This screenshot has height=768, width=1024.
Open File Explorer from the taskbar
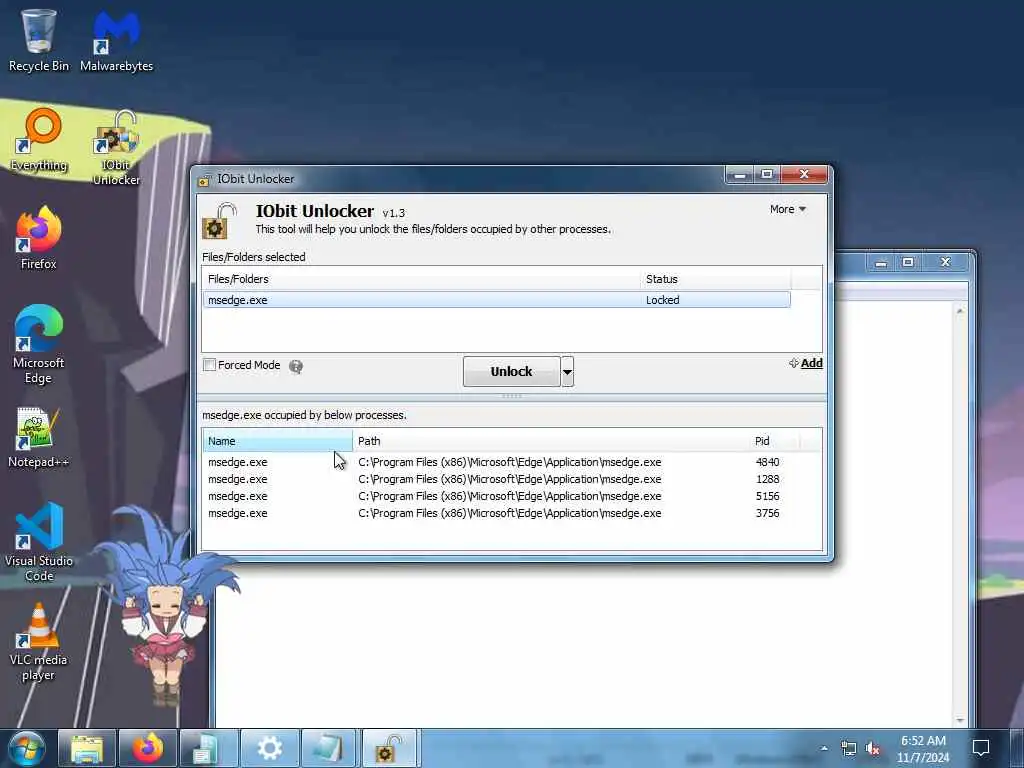tap(87, 748)
